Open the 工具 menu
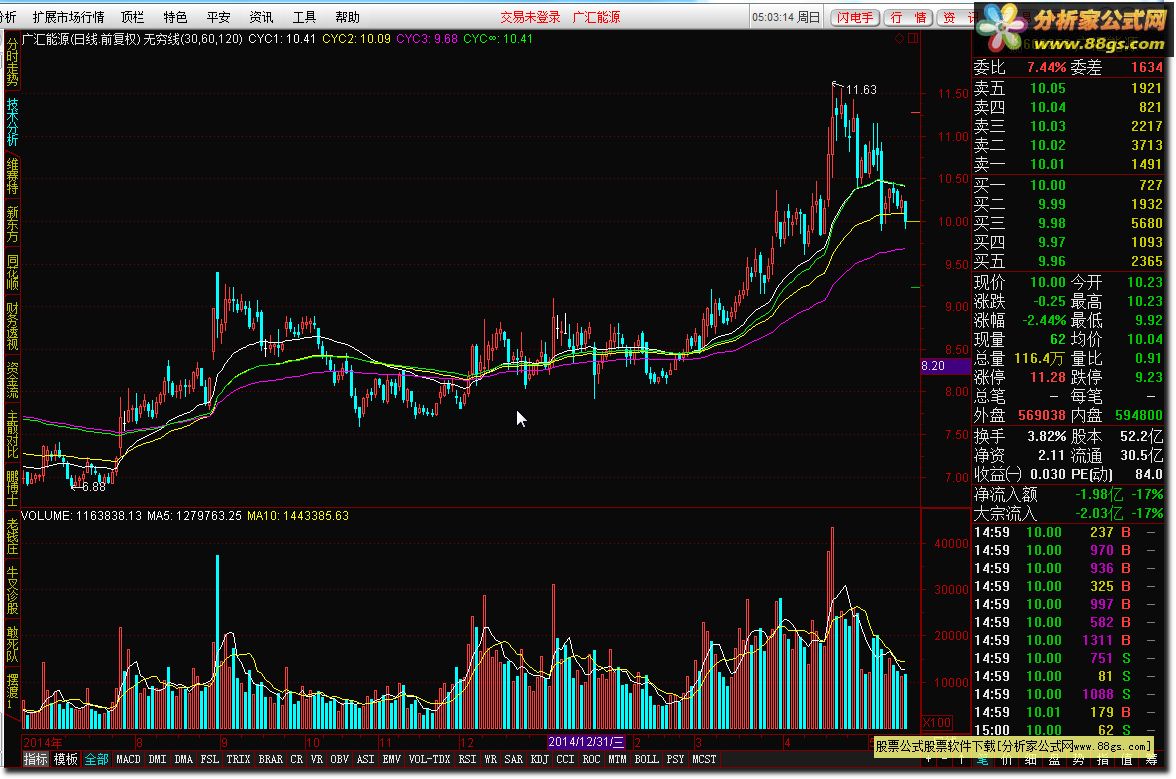 tap(304, 16)
